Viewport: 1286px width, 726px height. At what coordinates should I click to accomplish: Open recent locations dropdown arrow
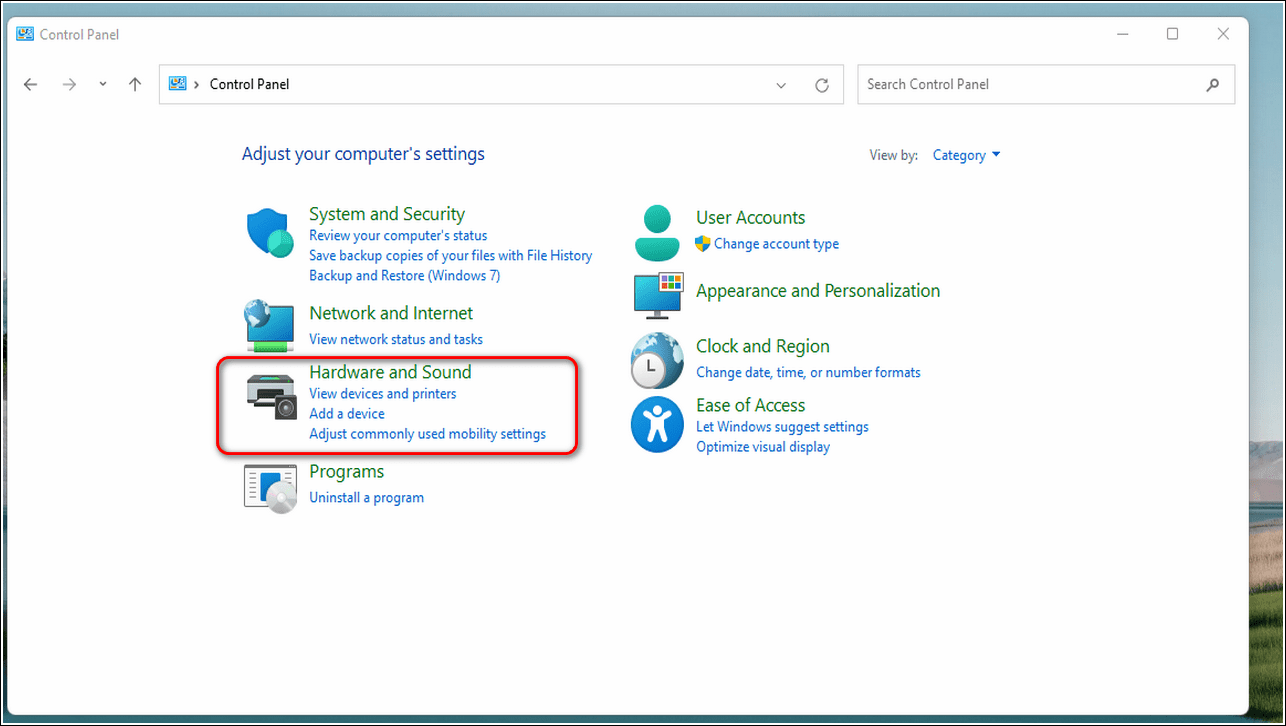coord(103,85)
